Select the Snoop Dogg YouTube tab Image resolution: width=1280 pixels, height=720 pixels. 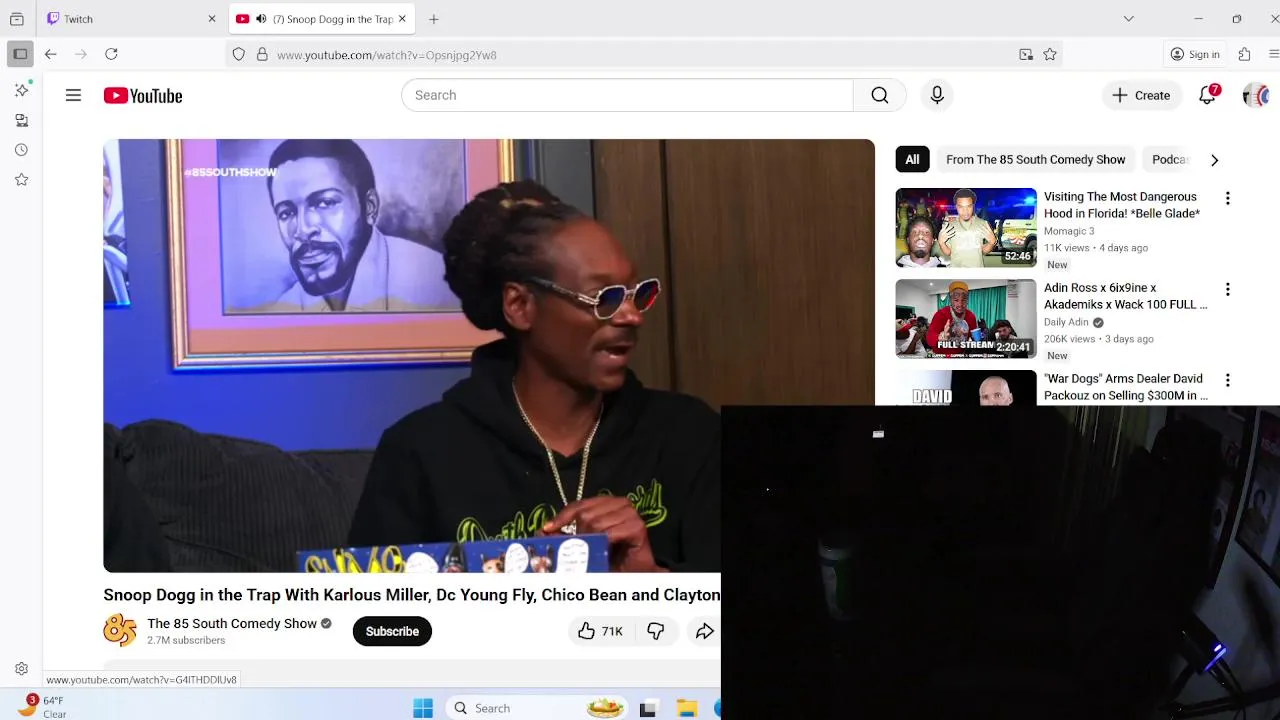(x=321, y=19)
